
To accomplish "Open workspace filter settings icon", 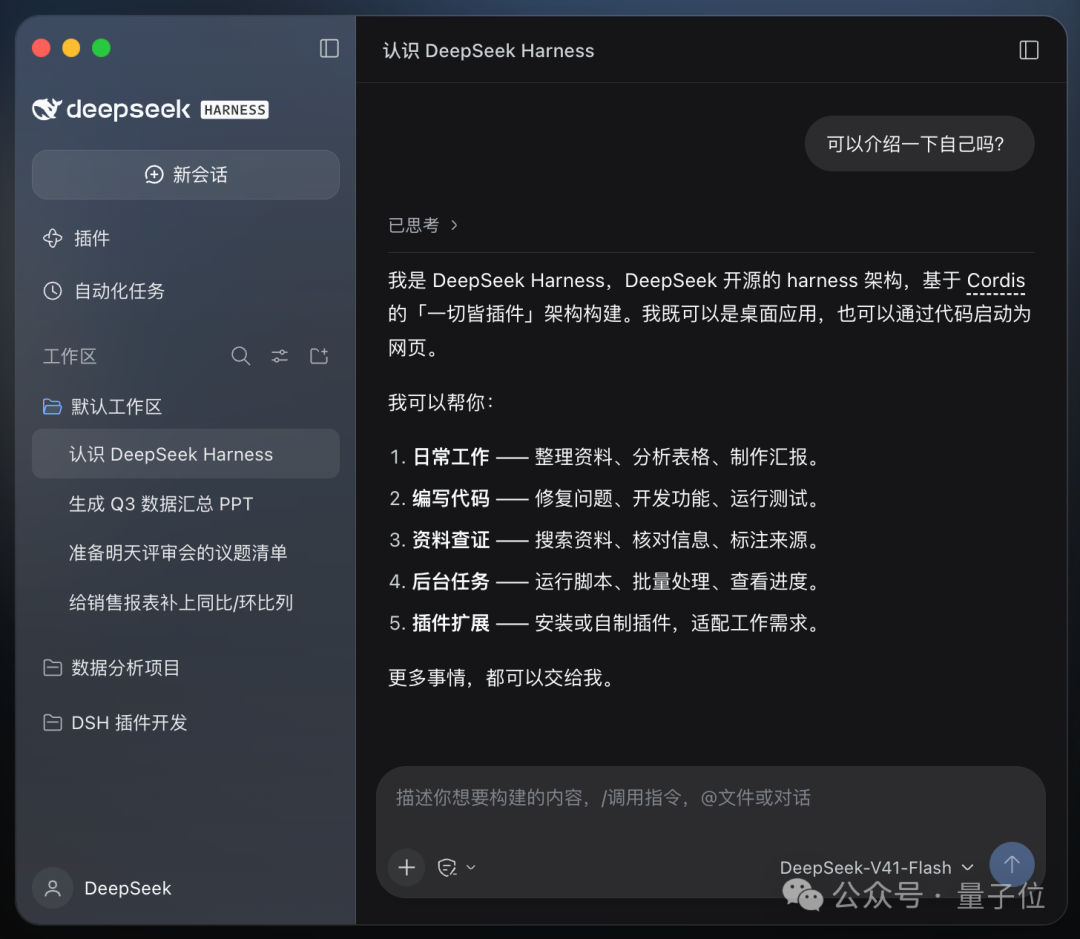I will coord(280,356).
